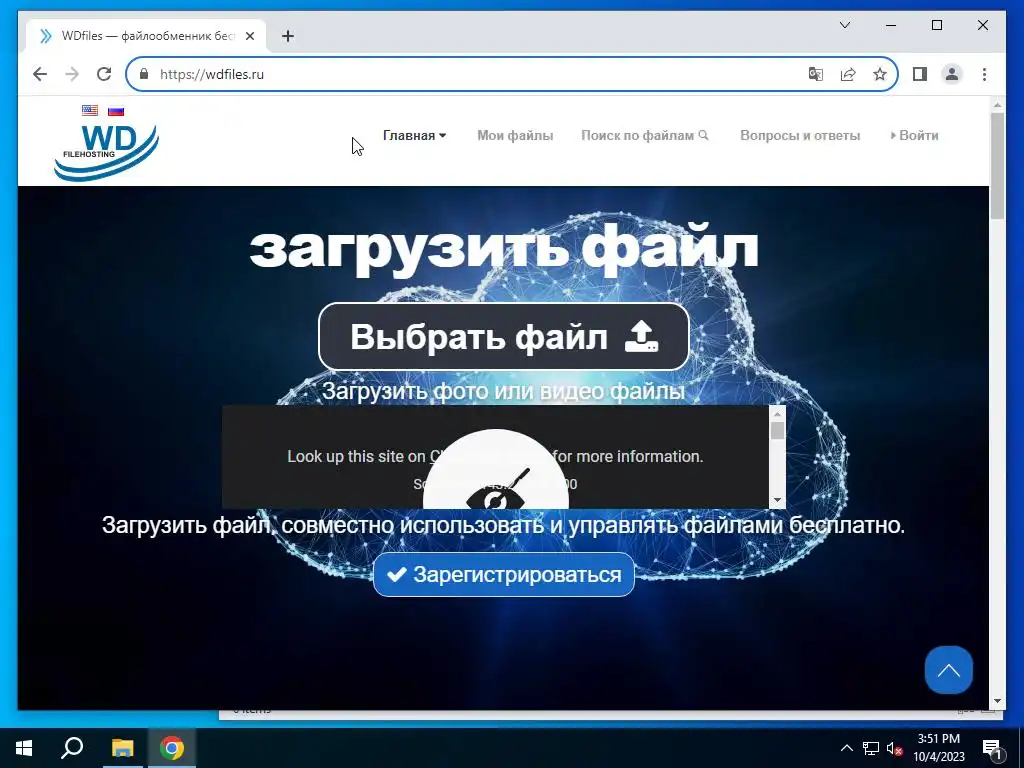Open Вопросы и ответы menu item
The width and height of the screenshot is (1024, 768).
coord(800,135)
